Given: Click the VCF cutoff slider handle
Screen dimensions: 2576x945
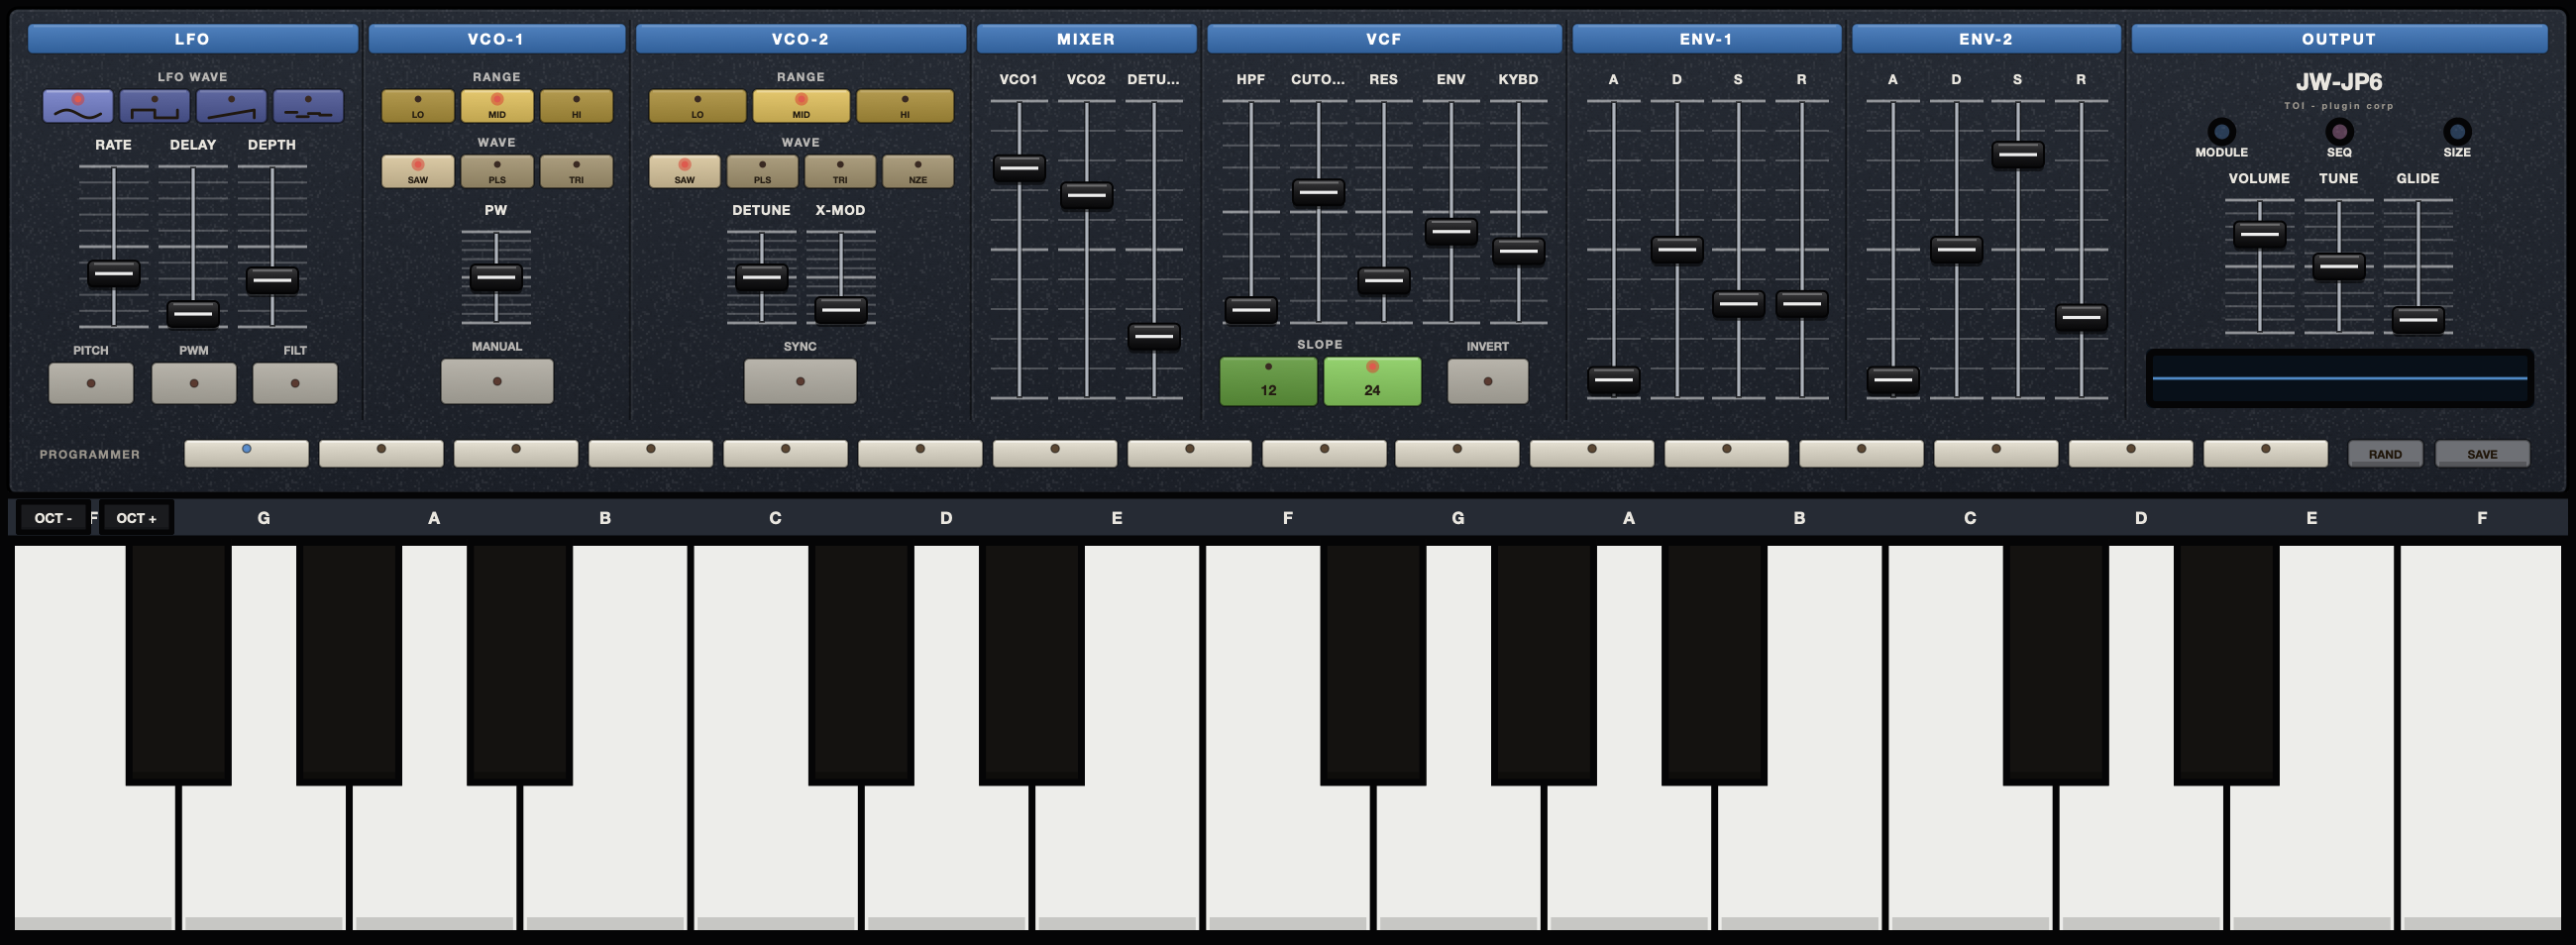Looking at the screenshot, I should (x=1318, y=192).
